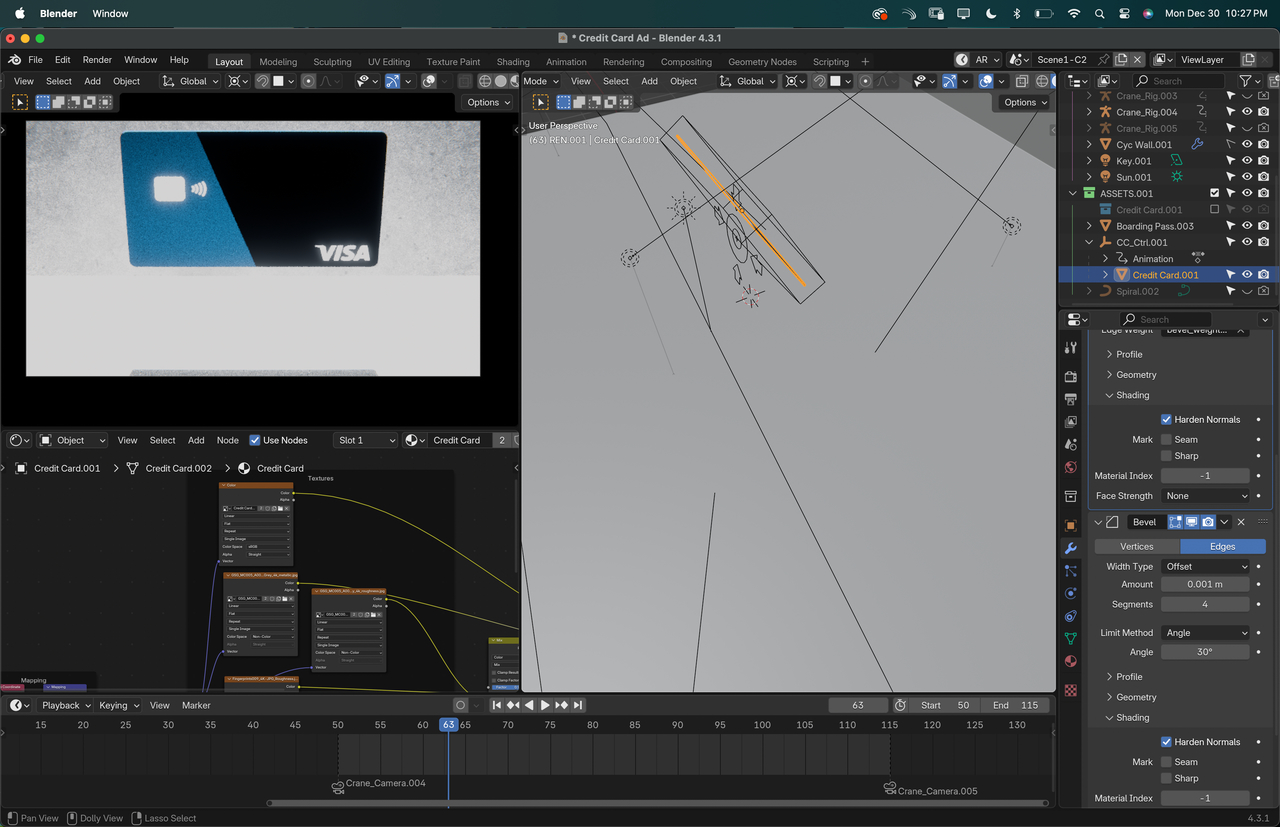This screenshot has height=827, width=1280.
Task: Open the Modifiers wrench tab
Action: pyautogui.click(x=1071, y=549)
